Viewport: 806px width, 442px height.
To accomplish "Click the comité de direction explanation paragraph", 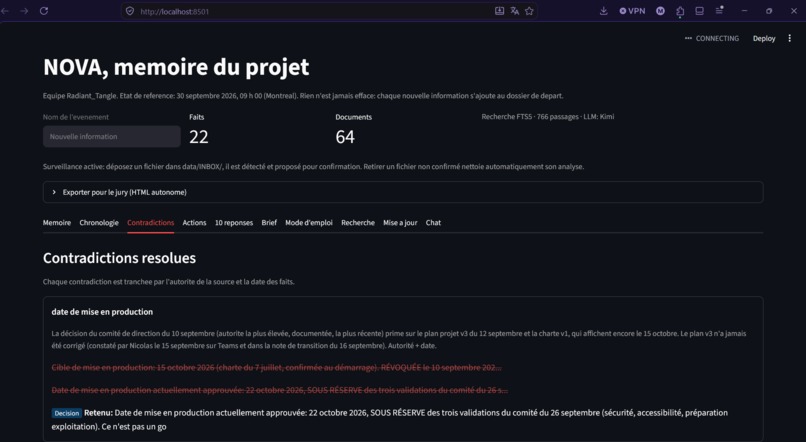I will [x=399, y=340].
